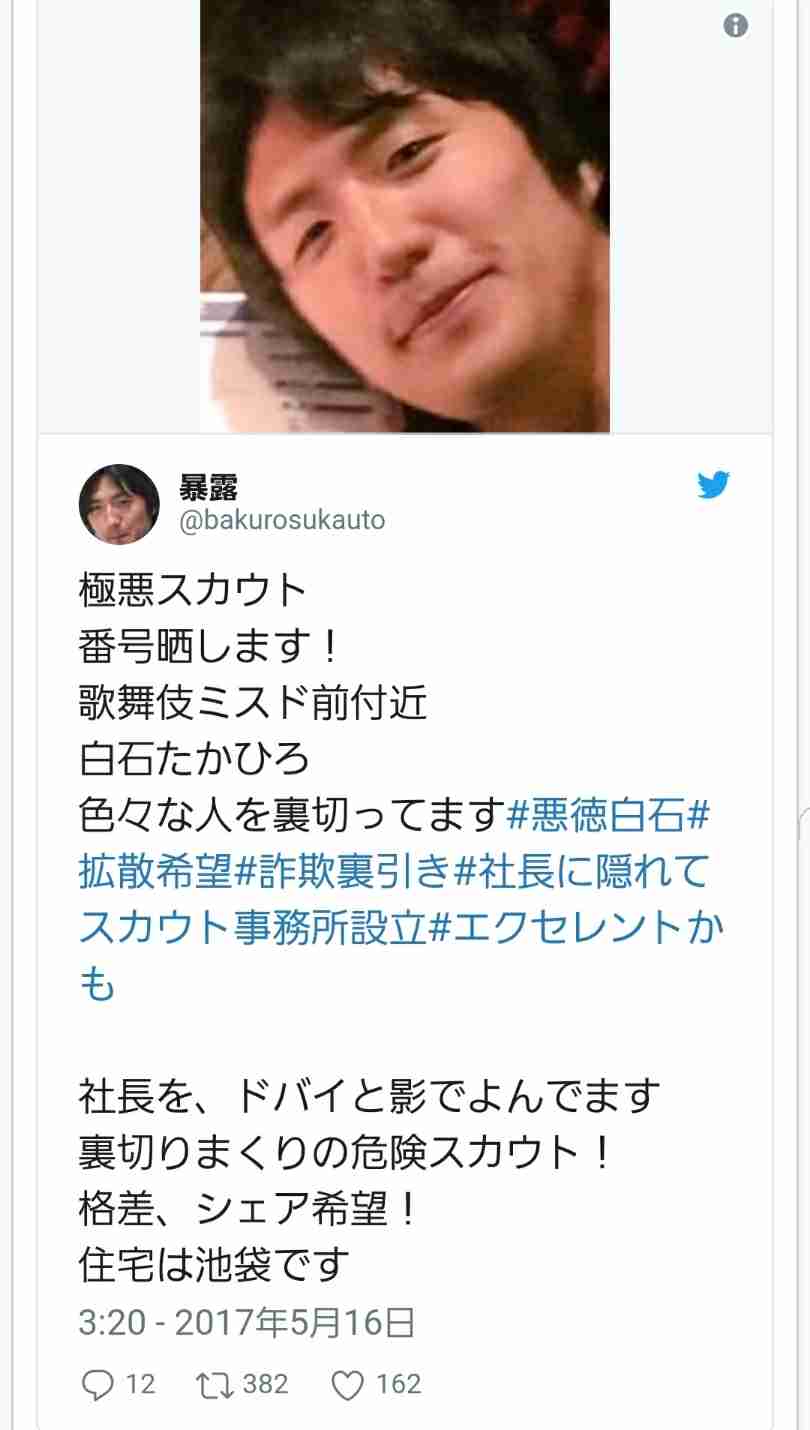Visit the @bakurosukauto handle link
The image size is (810, 1430).
point(281,521)
